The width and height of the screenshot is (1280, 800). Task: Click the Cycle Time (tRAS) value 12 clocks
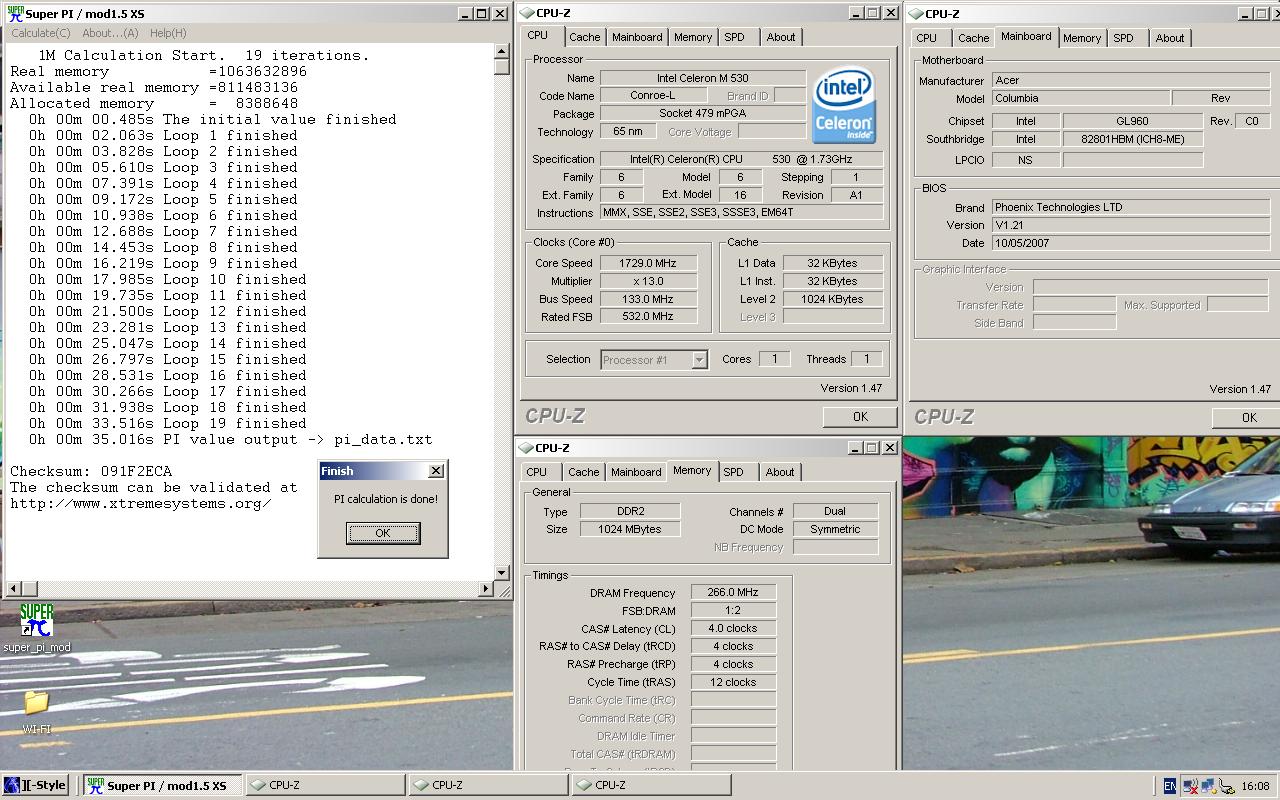click(x=733, y=683)
